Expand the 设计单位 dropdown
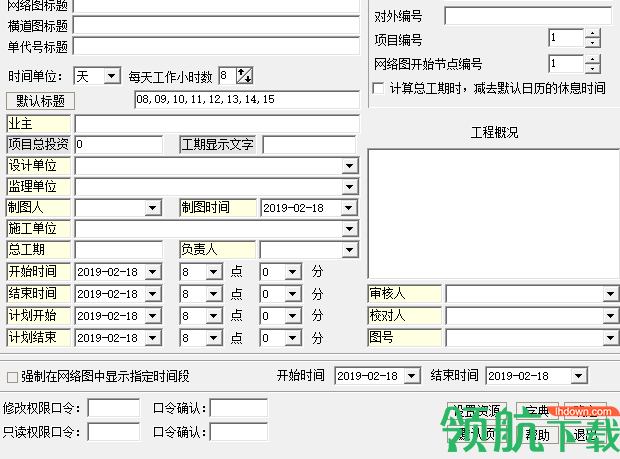This screenshot has height=459, width=620. (x=350, y=166)
